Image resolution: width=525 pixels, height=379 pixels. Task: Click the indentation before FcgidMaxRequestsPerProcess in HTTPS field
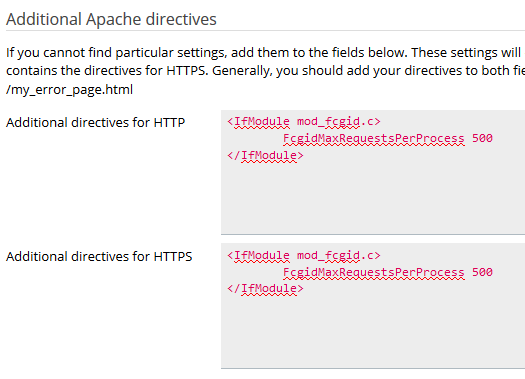255,272
